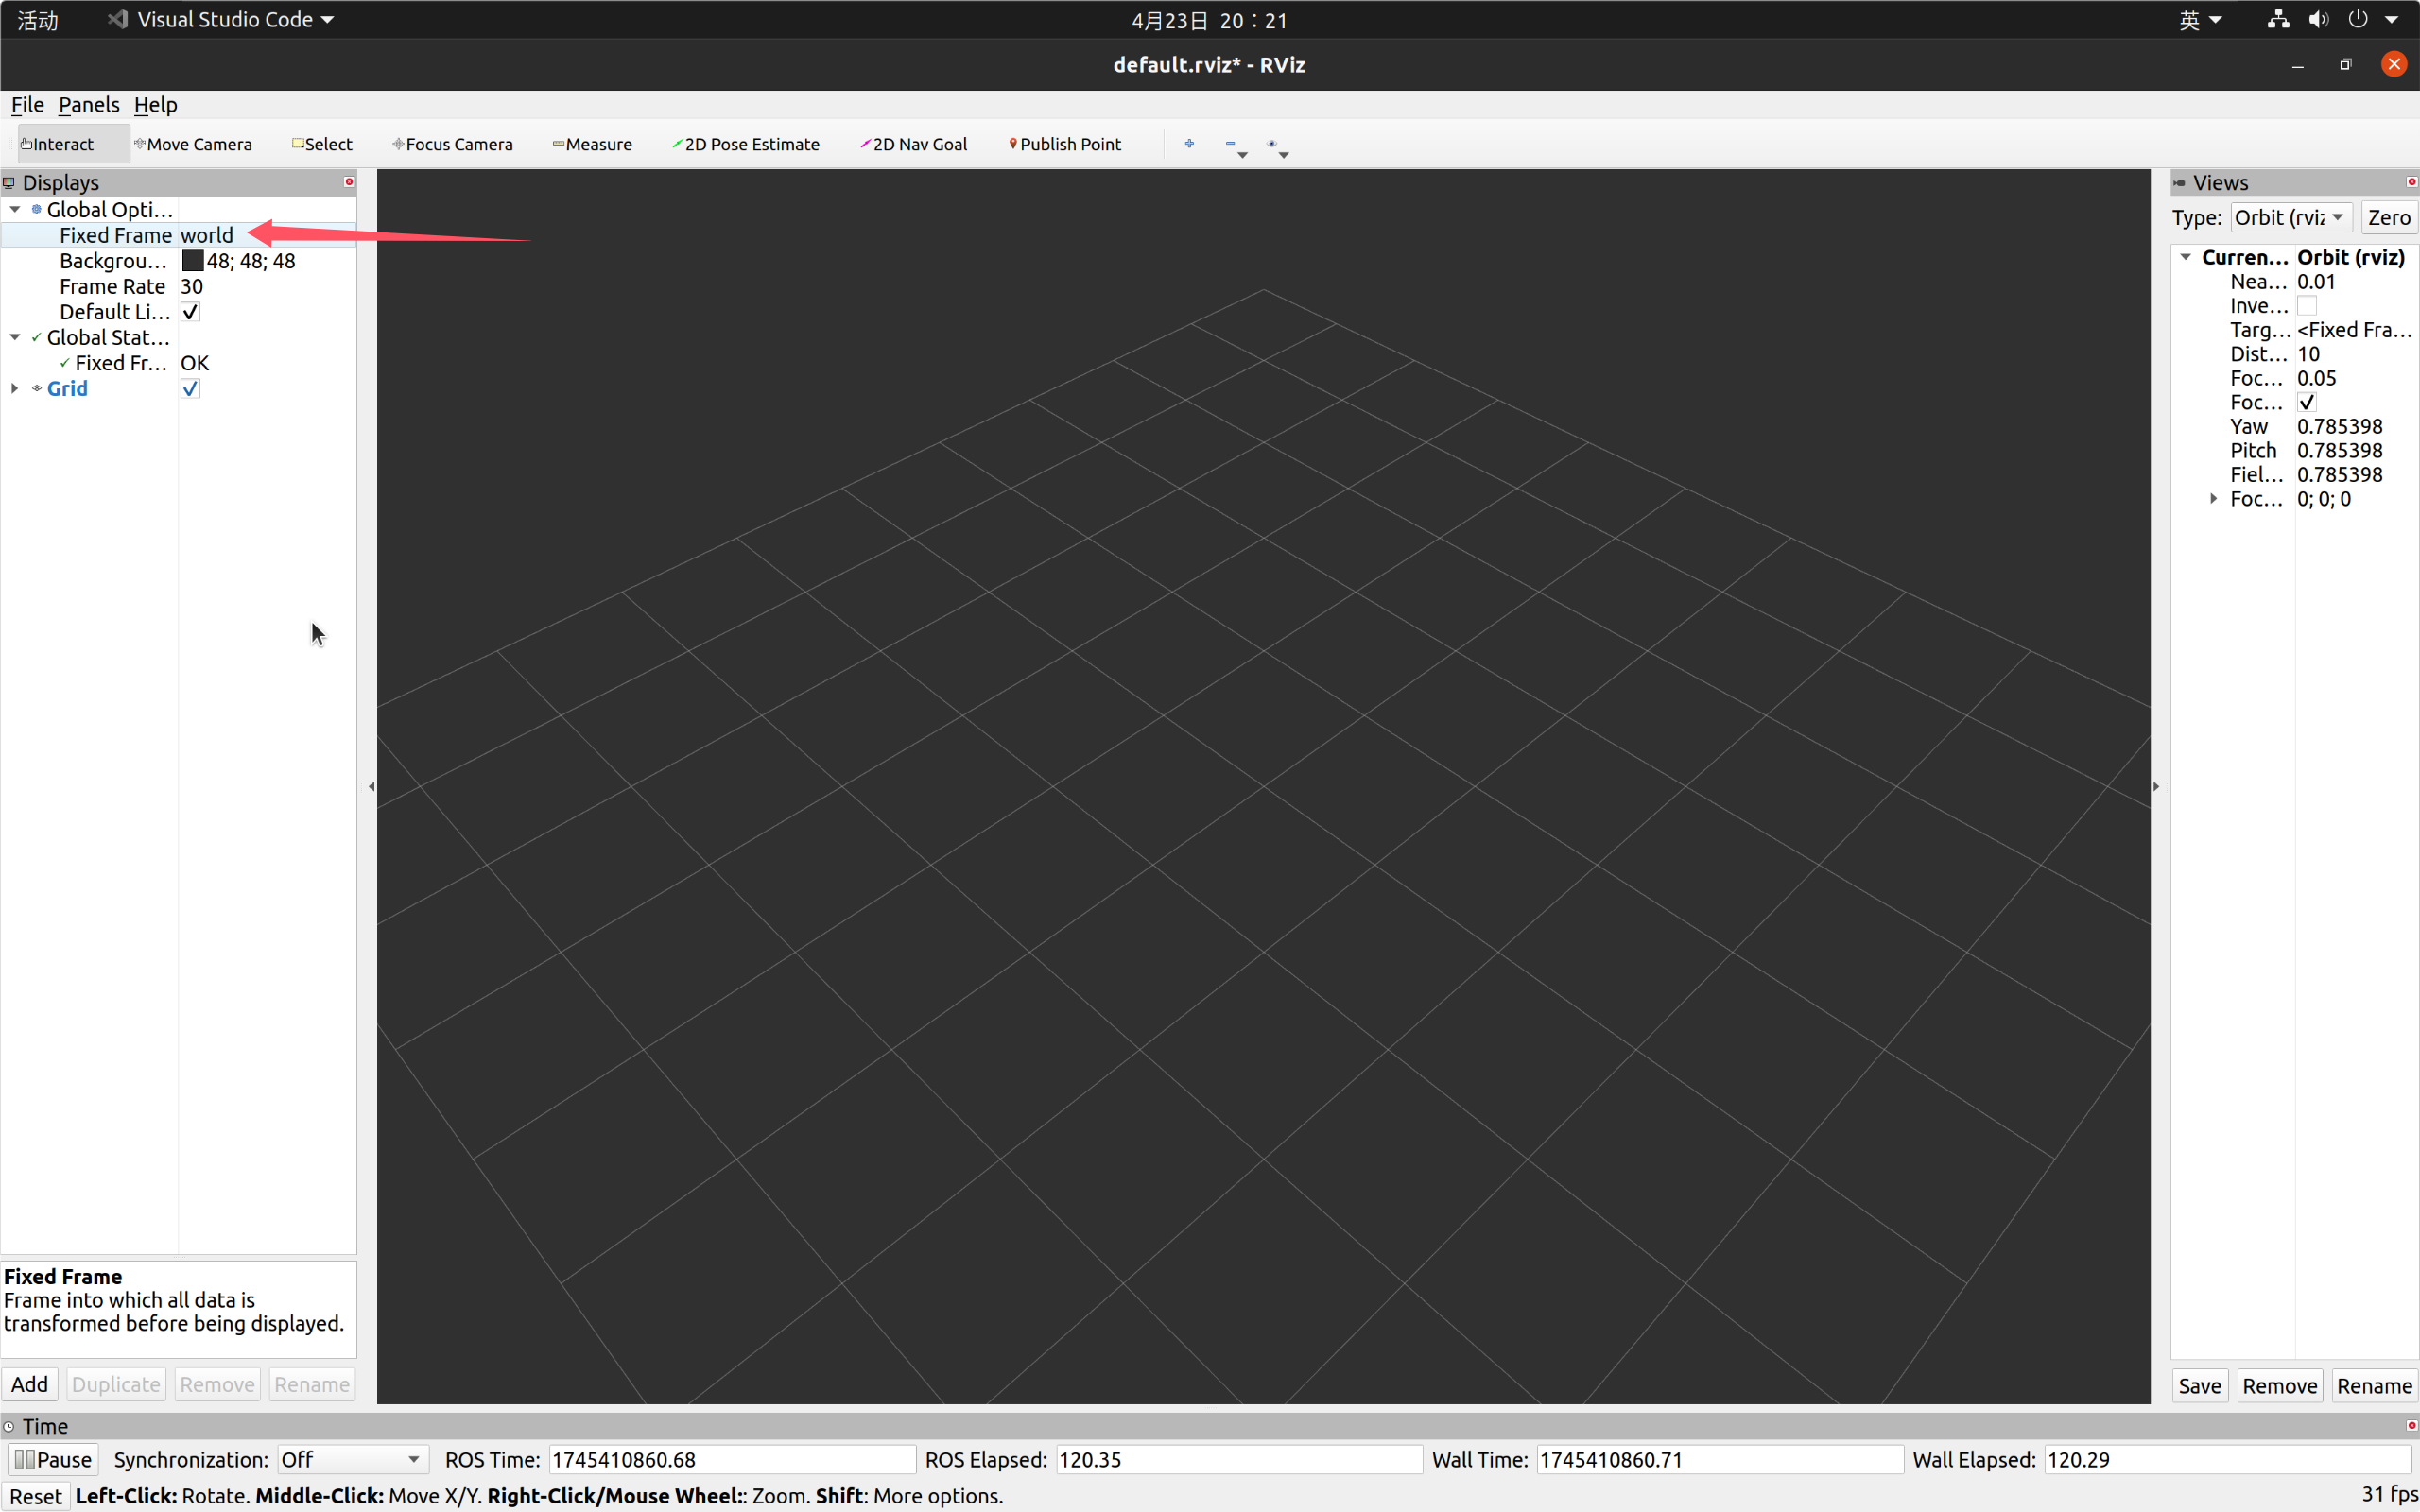2420x1512 pixels.
Task: Open the File menu
Action: click(27, 105)
